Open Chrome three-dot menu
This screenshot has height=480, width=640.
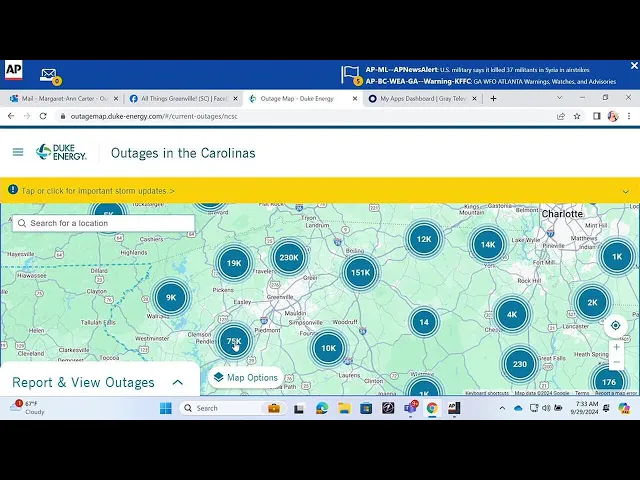coord(629,116)
